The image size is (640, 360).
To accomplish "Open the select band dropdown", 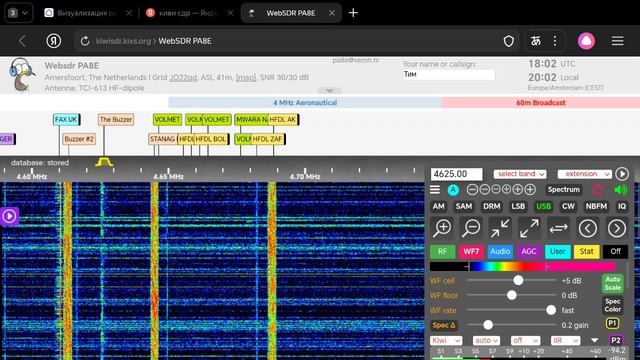I will click(x=520, y=174).
